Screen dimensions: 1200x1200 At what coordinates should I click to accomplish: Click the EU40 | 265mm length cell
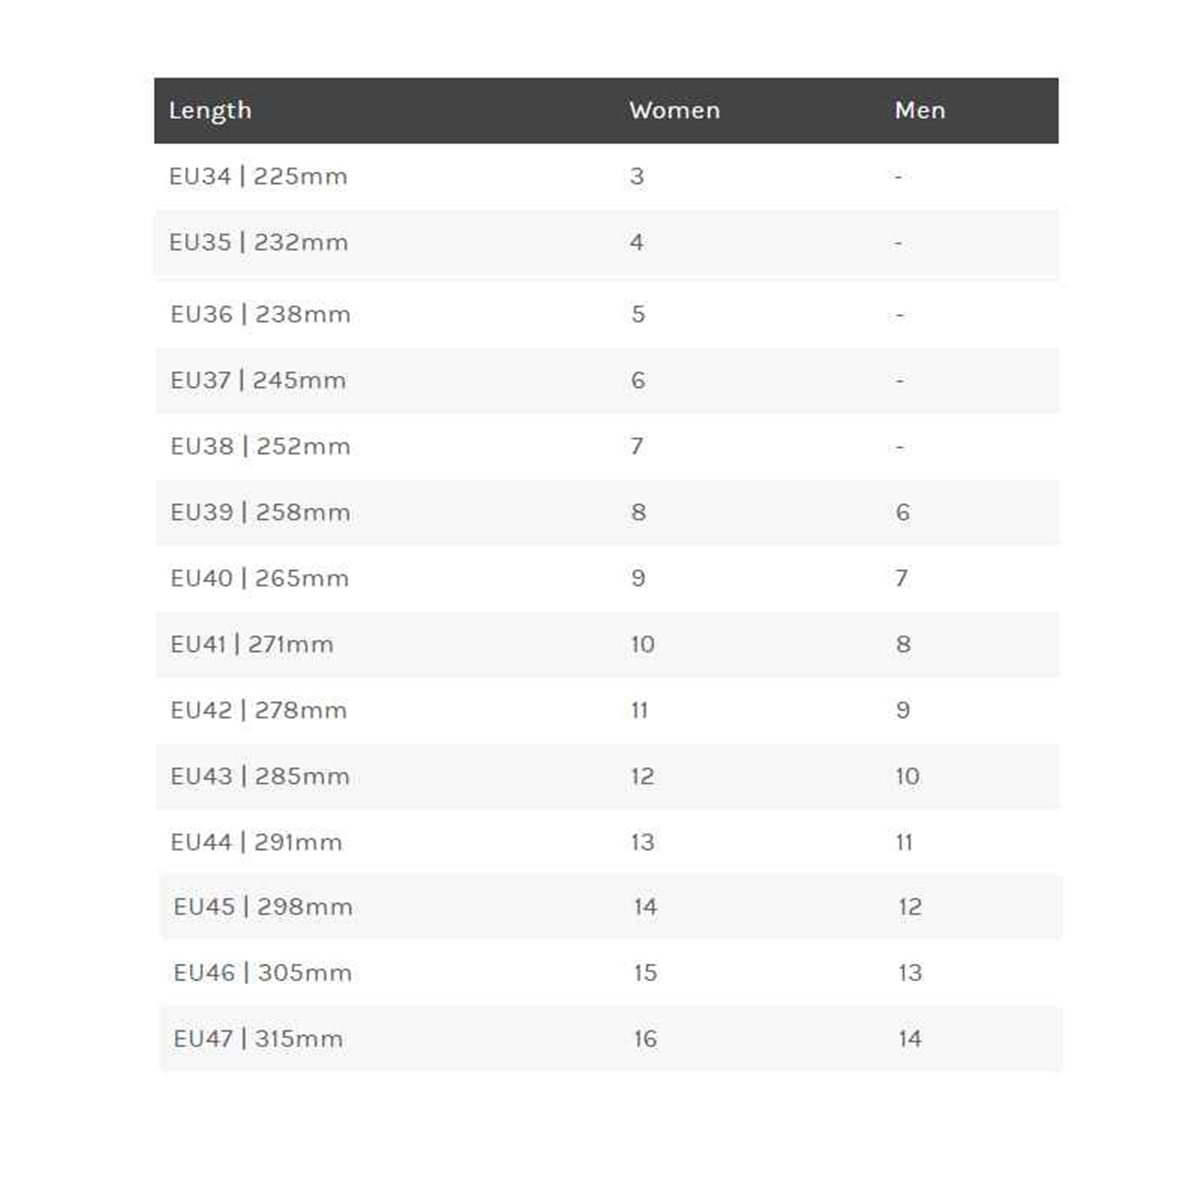tap(259, 579)
